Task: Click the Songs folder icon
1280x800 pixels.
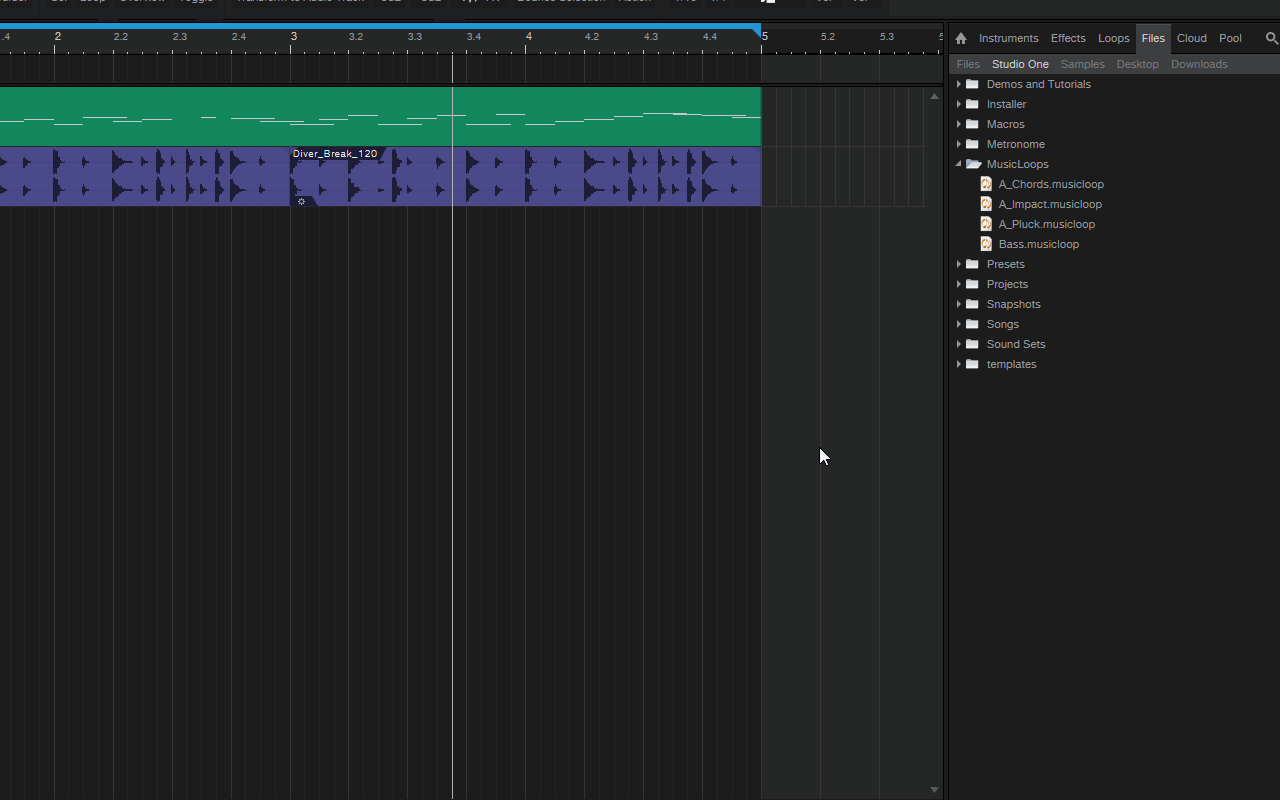Action: (972, 324)
